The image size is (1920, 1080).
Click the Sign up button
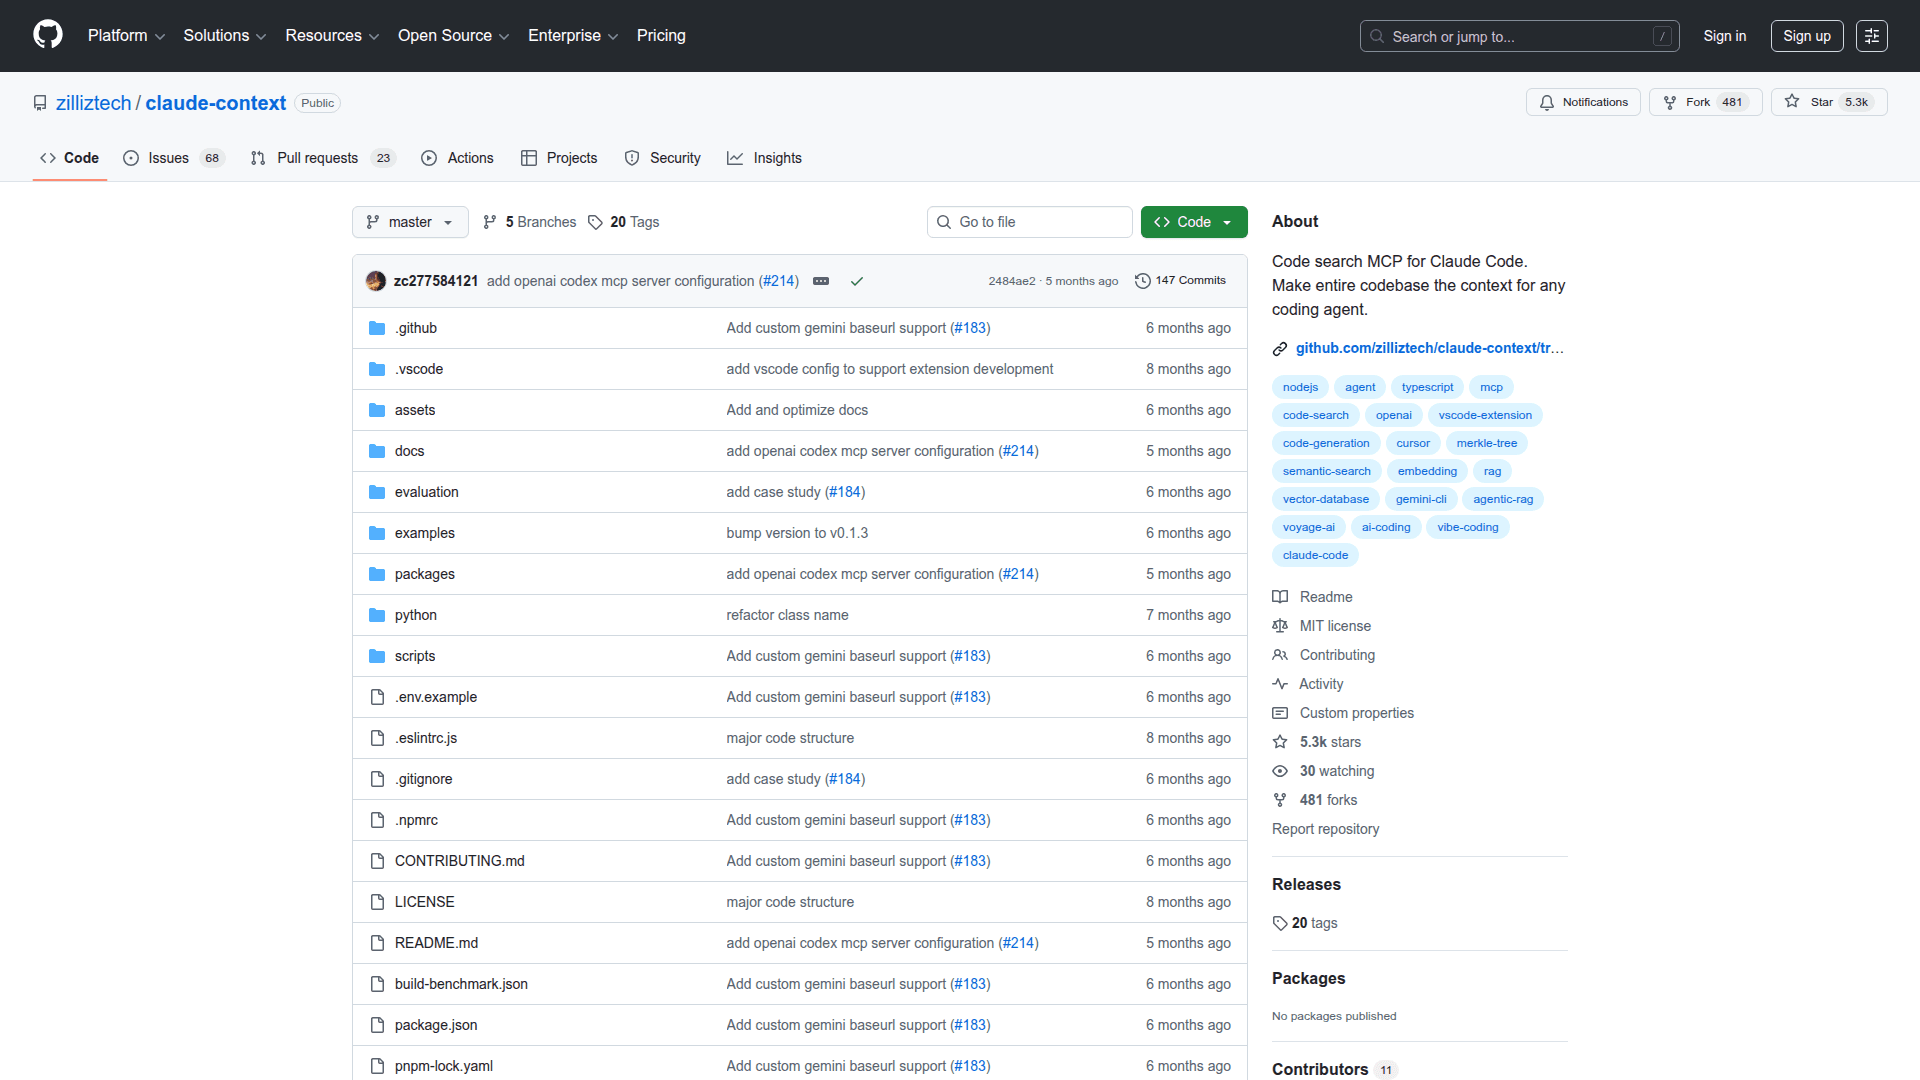[1806, 36]
